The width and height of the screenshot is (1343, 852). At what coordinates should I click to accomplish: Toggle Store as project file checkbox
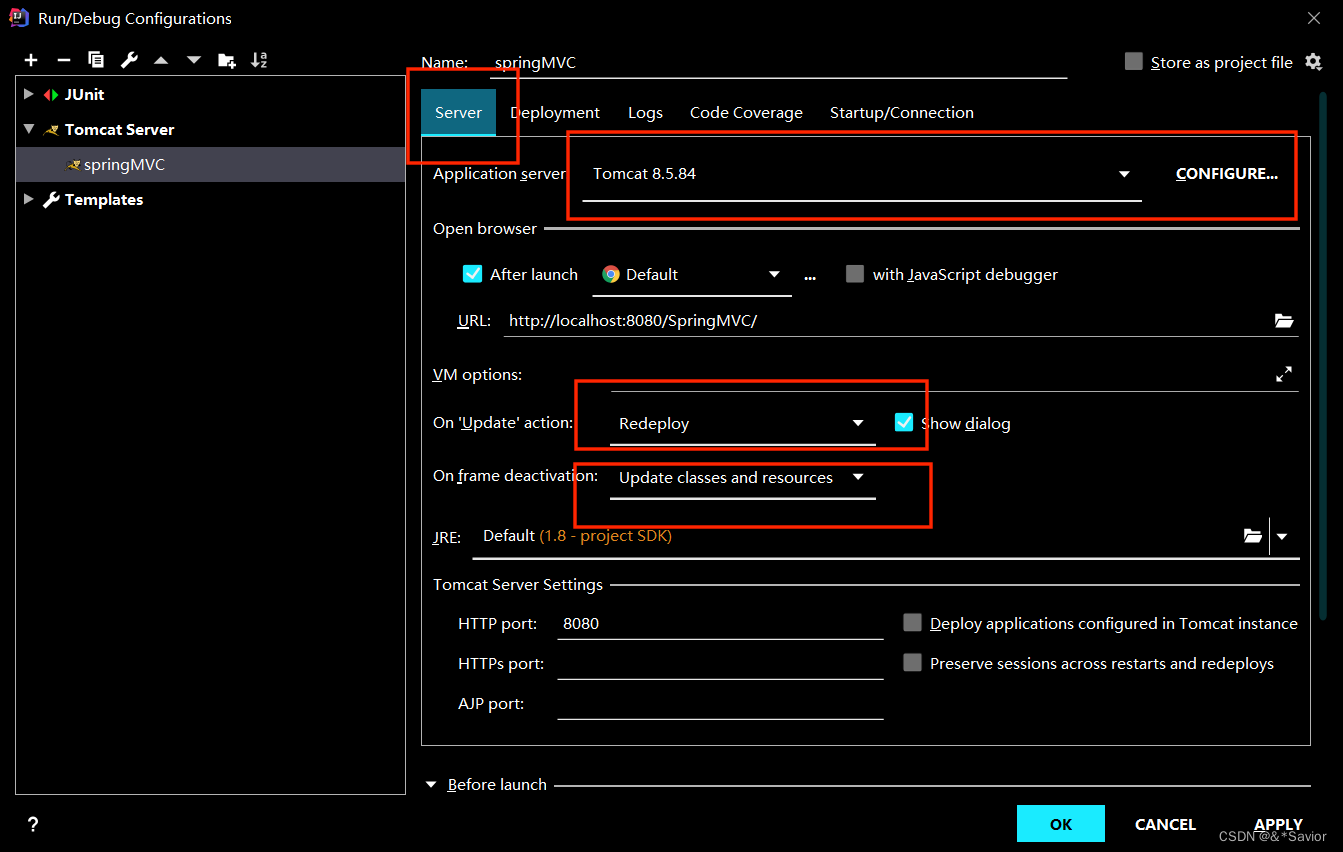pos(1133,62)
